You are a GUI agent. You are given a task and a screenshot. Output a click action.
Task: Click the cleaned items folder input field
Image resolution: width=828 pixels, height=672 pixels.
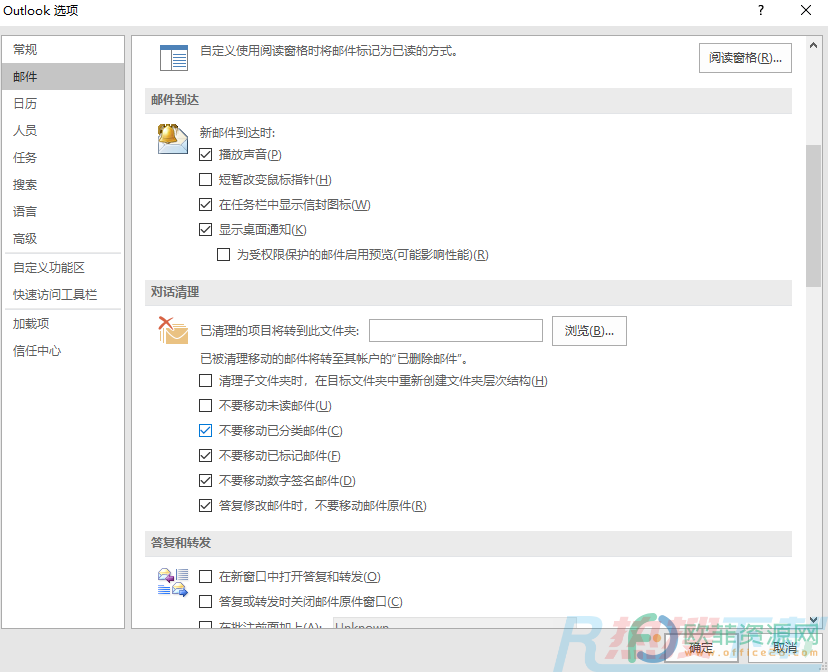coord(456,330)
